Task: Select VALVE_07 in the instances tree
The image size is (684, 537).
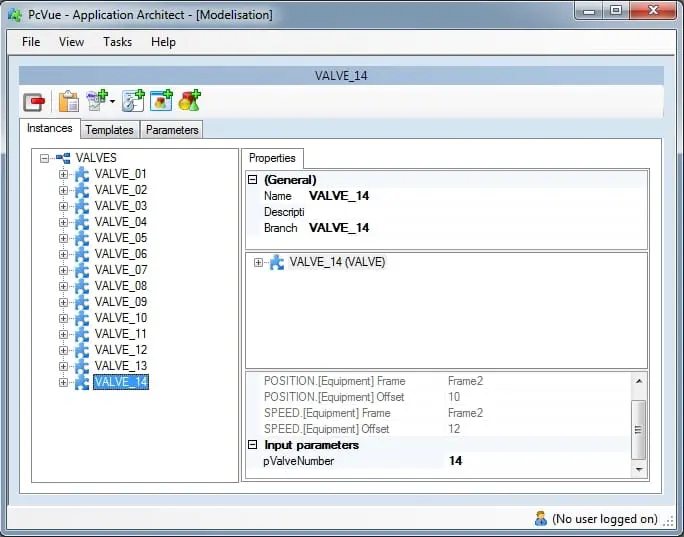Action: pyautogui.click(x=120, y=270)
